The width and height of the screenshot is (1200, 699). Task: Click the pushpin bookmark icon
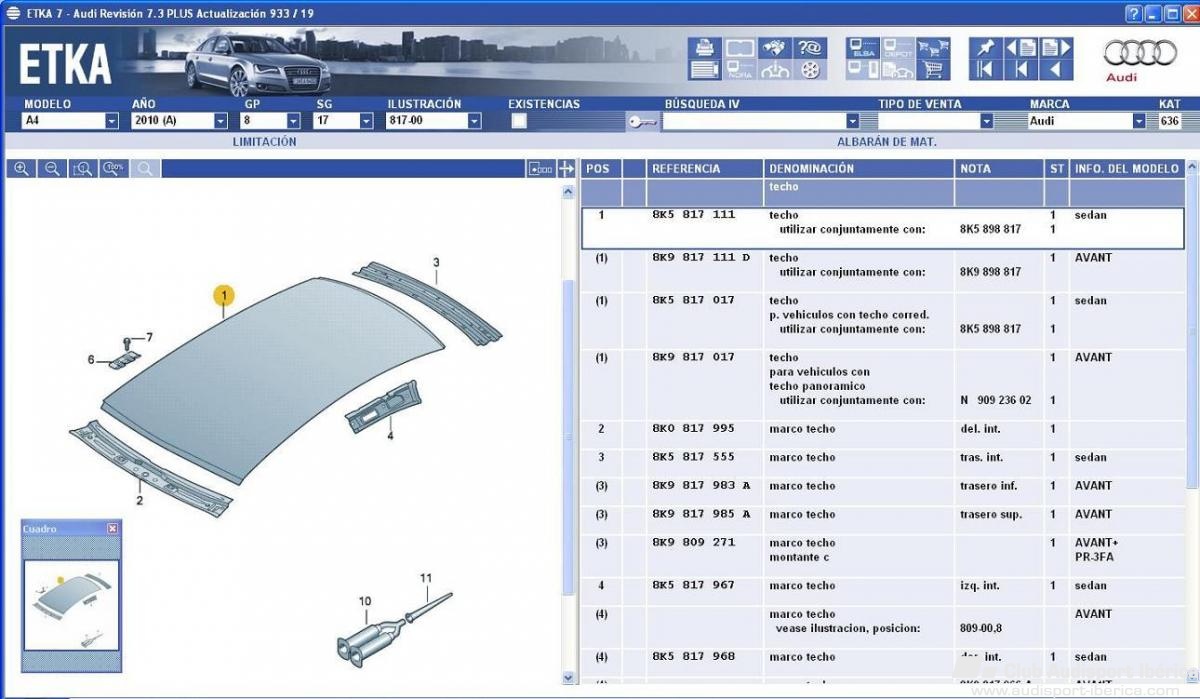(986, 48)
